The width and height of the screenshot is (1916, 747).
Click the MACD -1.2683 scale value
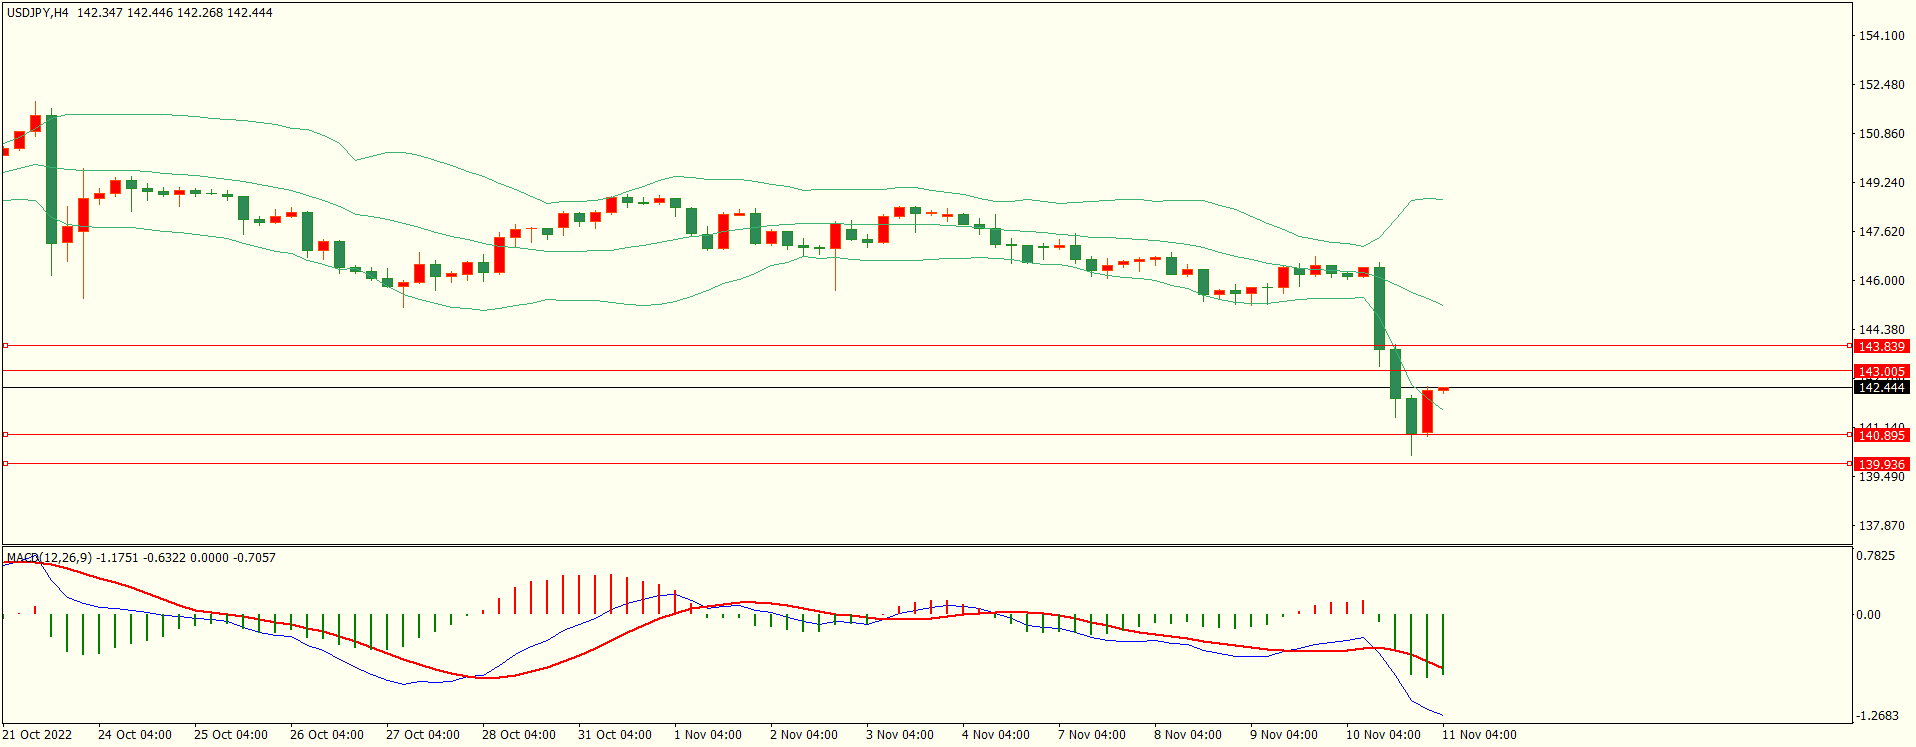click(1875, 716)
